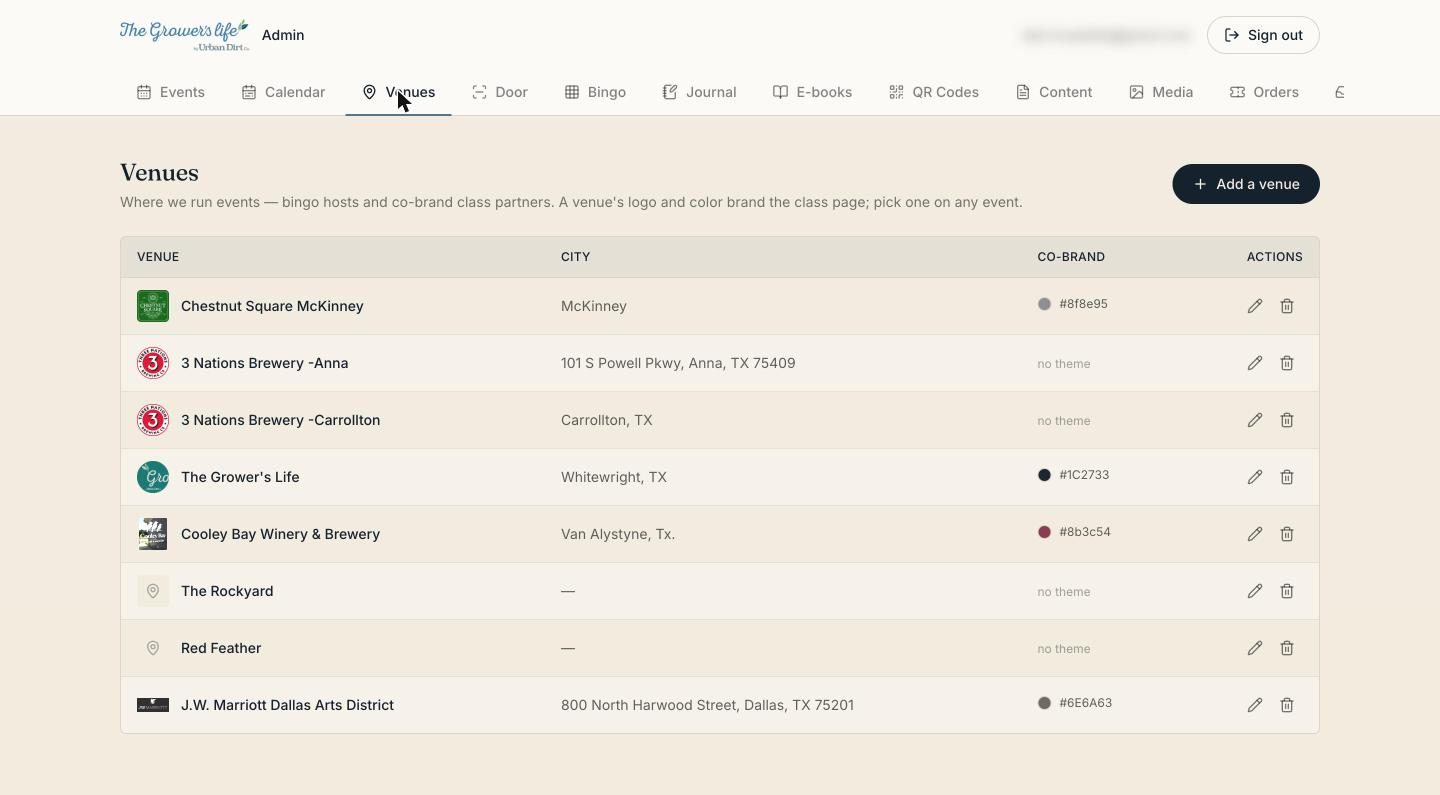
Task: Edit 3 Nations Brewery -Carrollton pencil icon
Action: (x=1255, y=420)
